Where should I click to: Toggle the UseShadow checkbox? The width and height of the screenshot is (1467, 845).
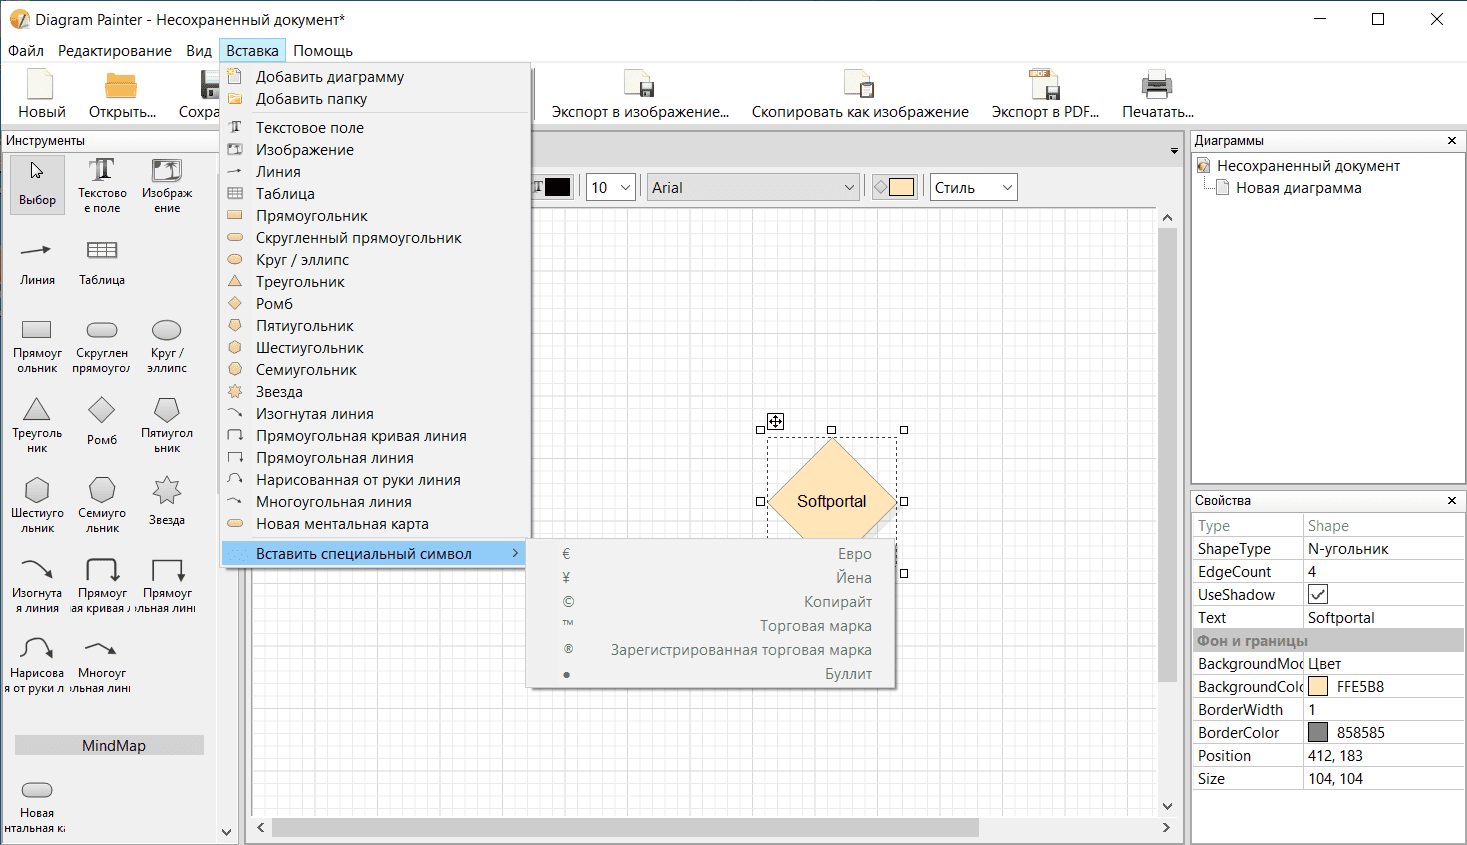(x=1318, y=594)
